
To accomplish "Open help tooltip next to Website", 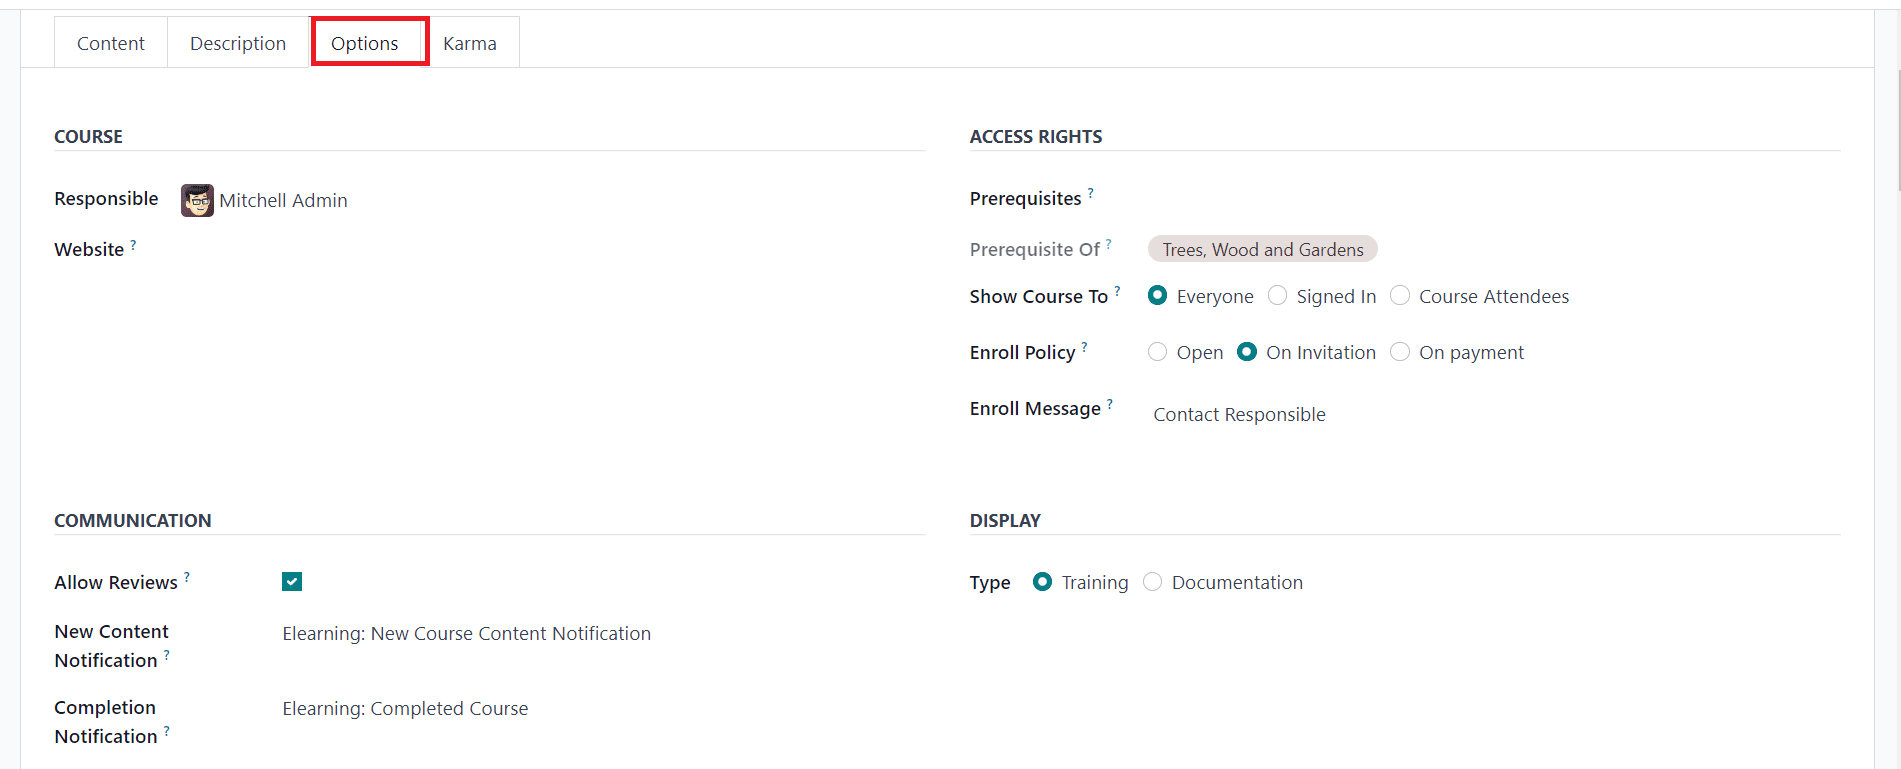I will pyautogui.click(x=133, y=244).
